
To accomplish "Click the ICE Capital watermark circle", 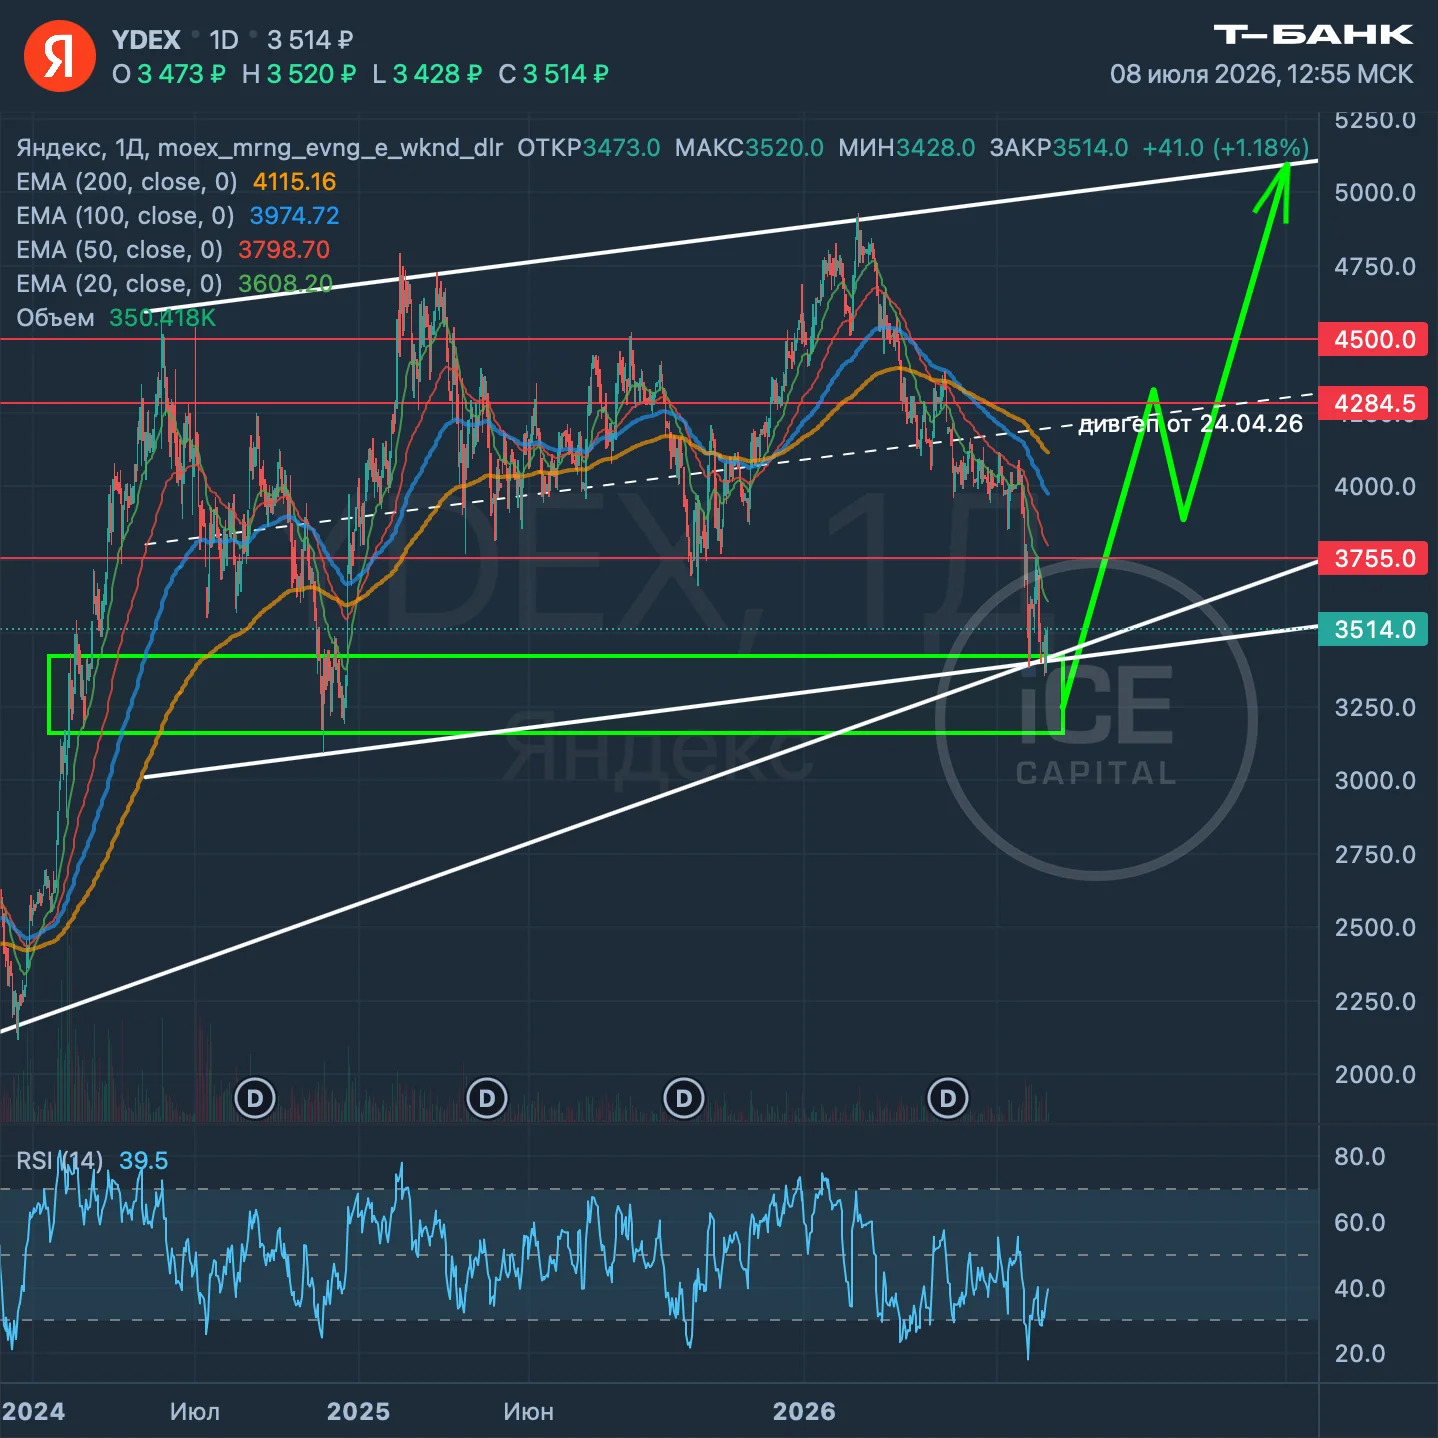I will [1096, 719].
